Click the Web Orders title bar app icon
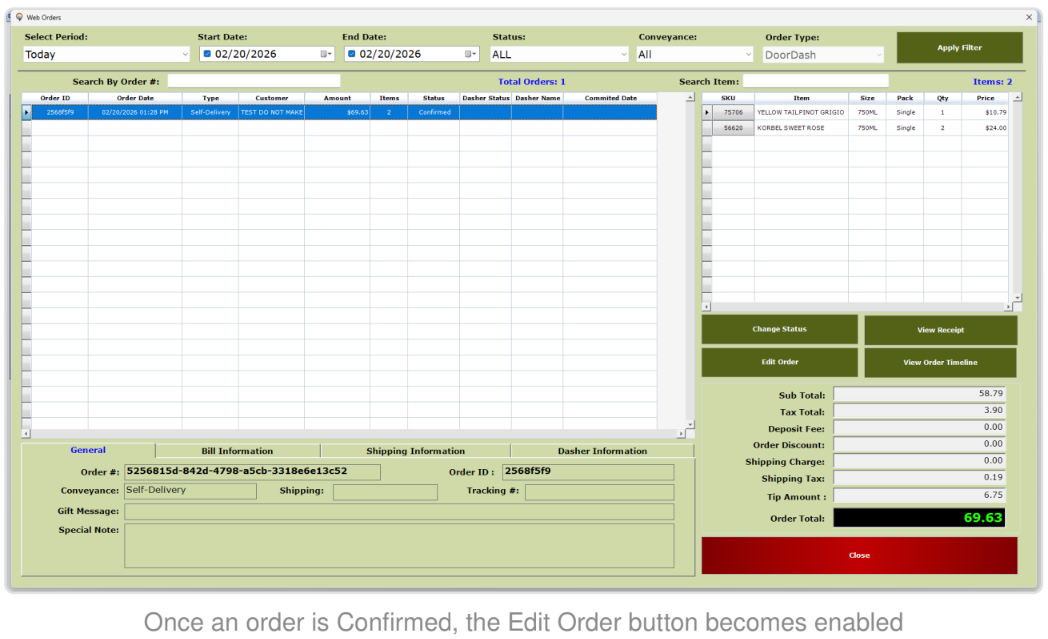The height and width of the screenshot is (639, 1048). coord(19,17)
